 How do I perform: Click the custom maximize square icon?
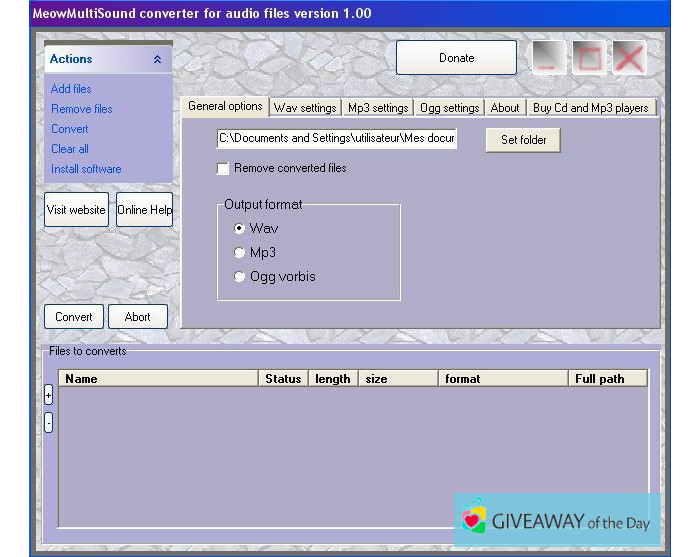click(589, 58)
